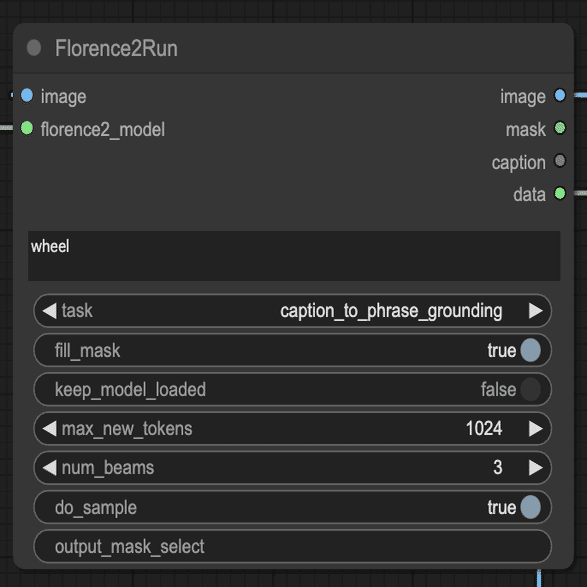Screen dimensions: 587x587
Task: Click the wheel prompt text box
Action: click(x=294, y=256)
